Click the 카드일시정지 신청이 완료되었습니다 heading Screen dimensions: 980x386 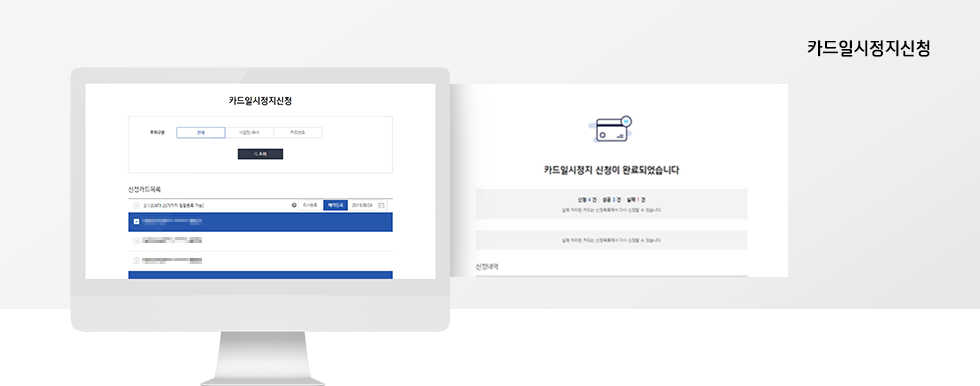coord(611,170)
